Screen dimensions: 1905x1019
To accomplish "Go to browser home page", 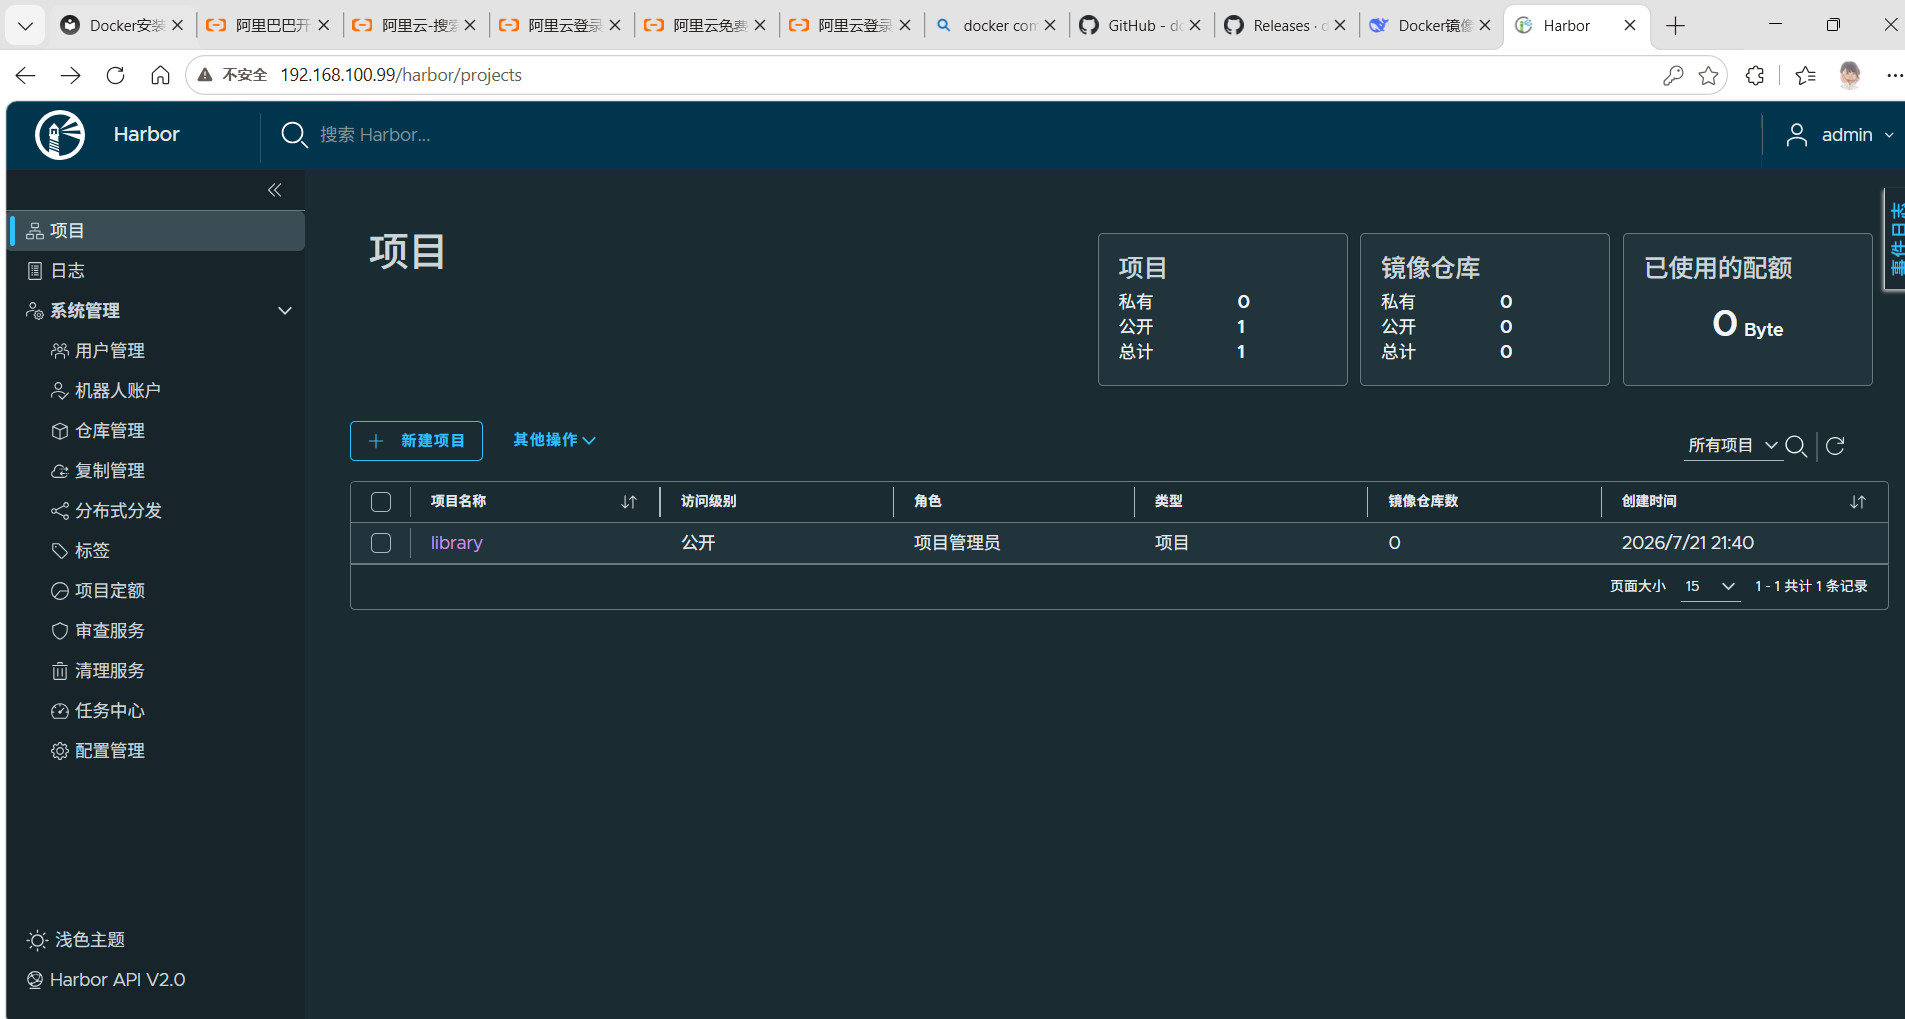I will (x=160, y=75).
